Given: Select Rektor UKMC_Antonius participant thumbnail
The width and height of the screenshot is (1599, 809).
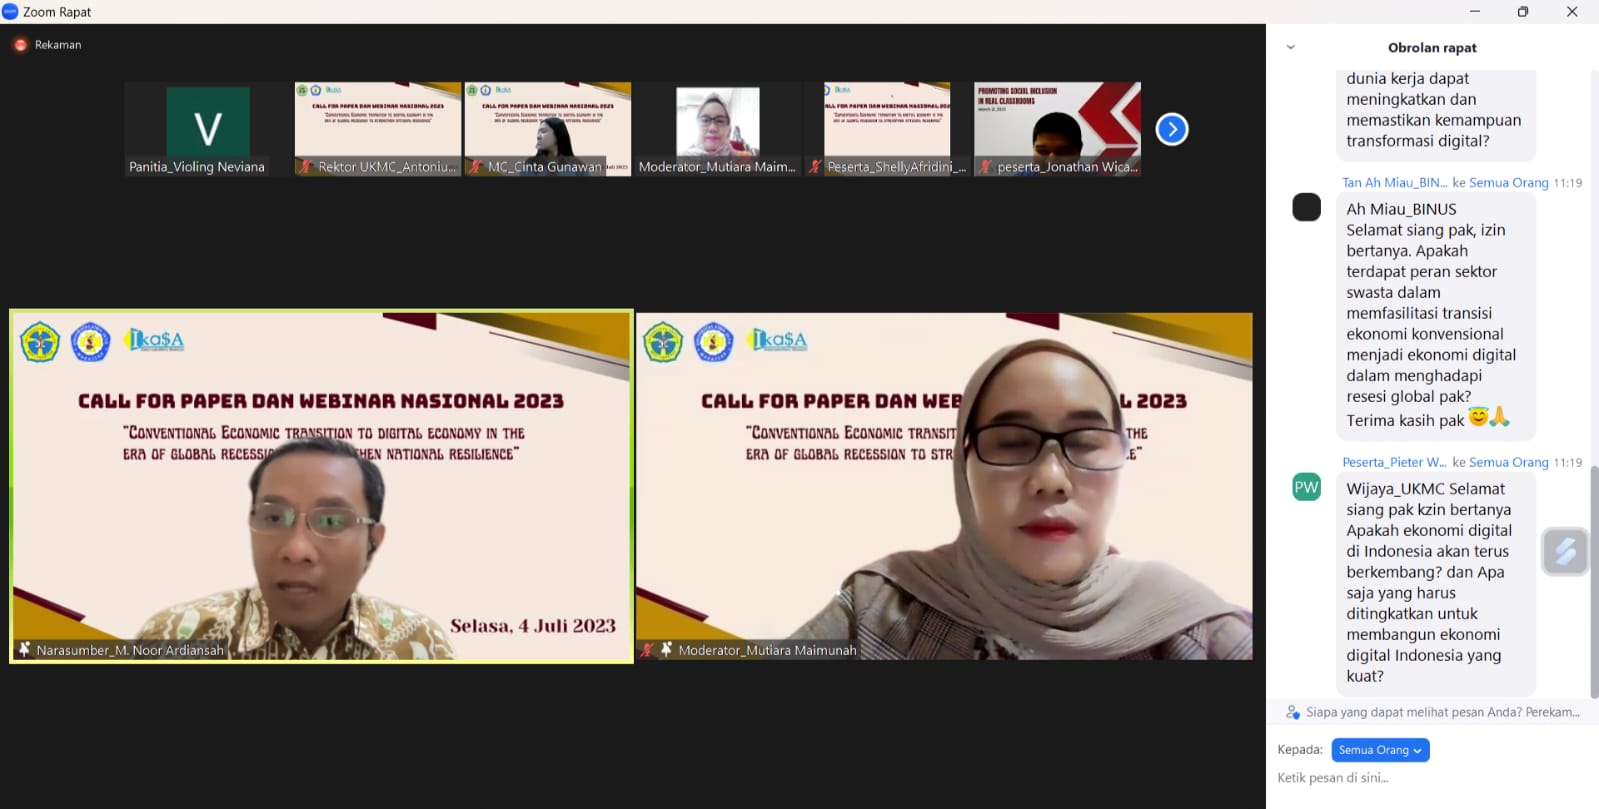Looking at the screenshot, I should (378, 129).
